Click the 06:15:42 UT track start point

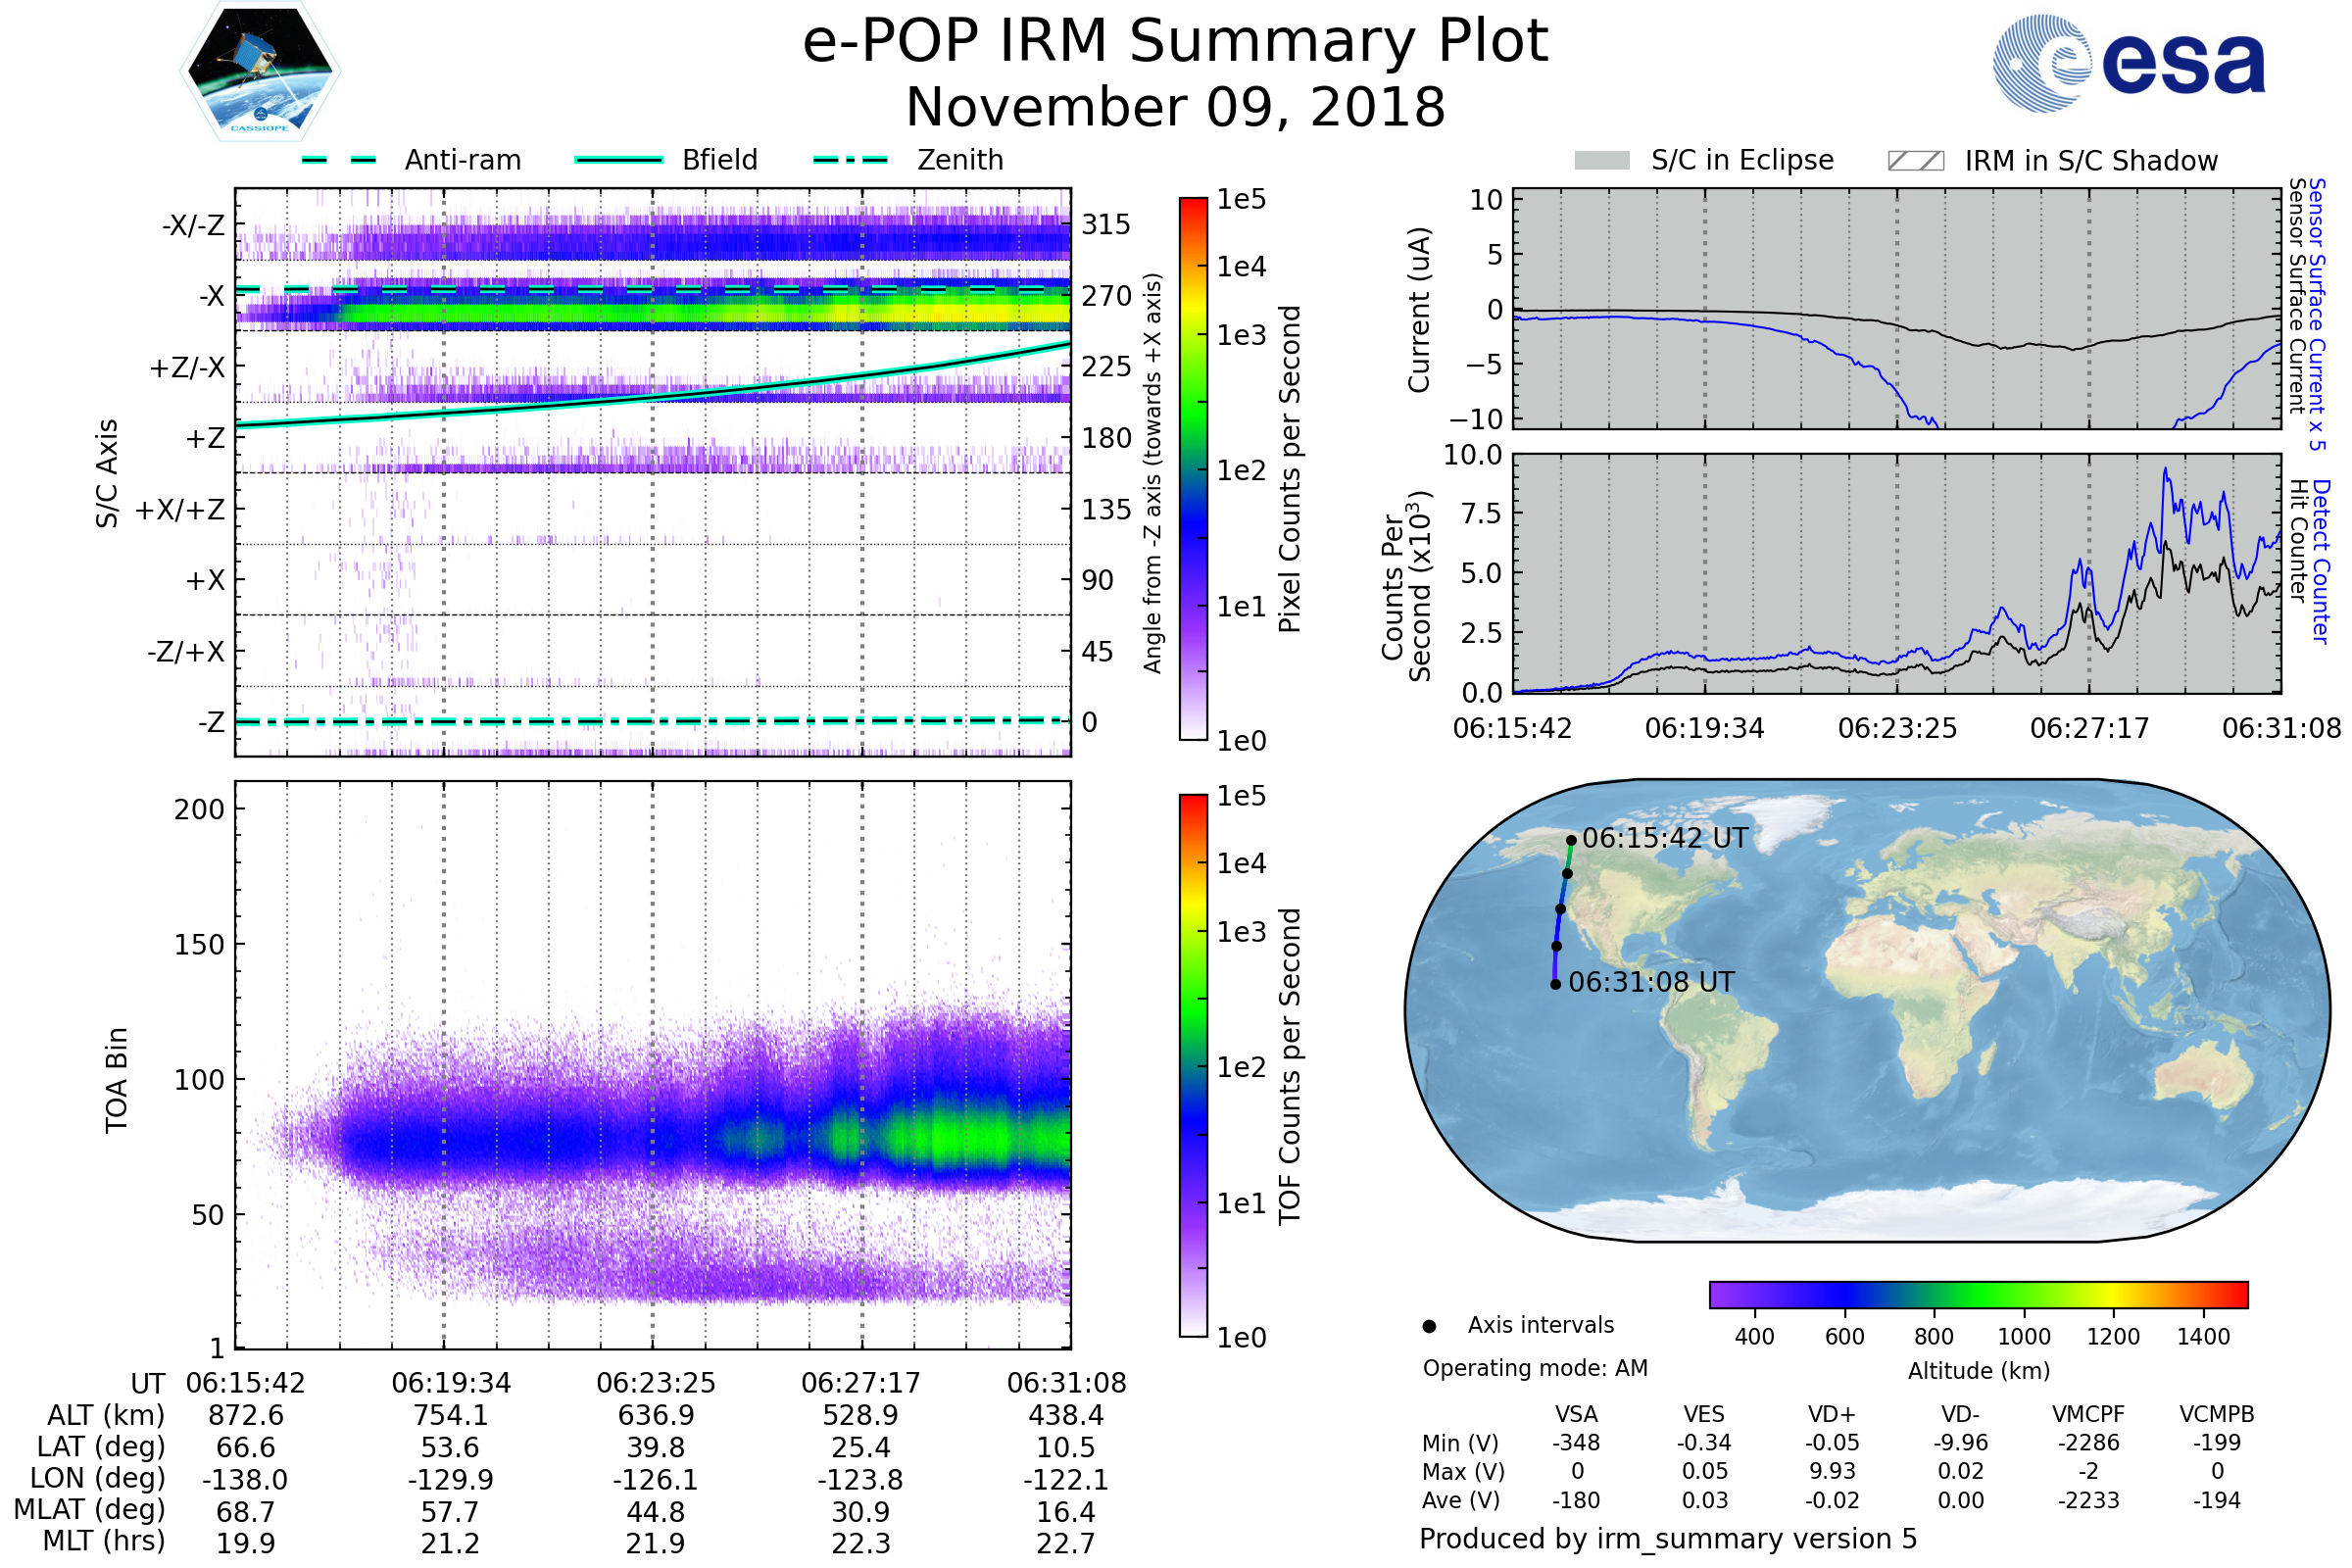[x=1571, y=841]
